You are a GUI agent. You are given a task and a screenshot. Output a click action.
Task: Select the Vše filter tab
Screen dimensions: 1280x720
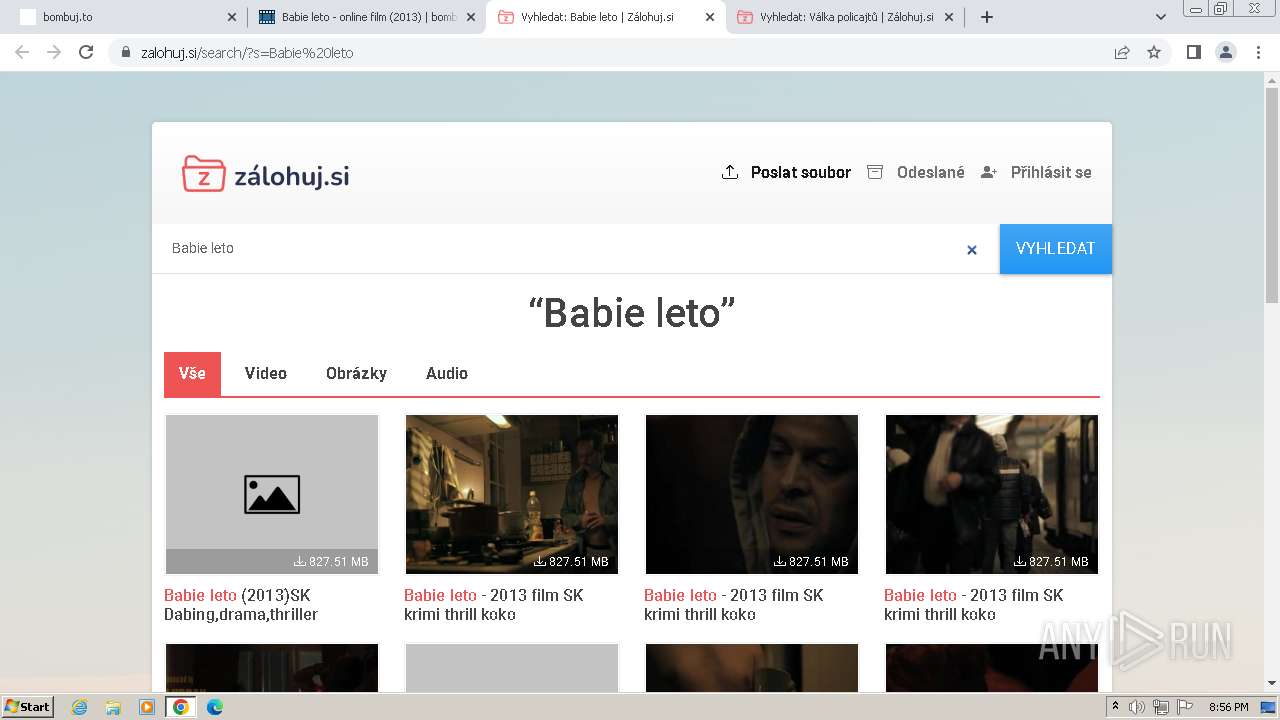click(x=192, y=373)
